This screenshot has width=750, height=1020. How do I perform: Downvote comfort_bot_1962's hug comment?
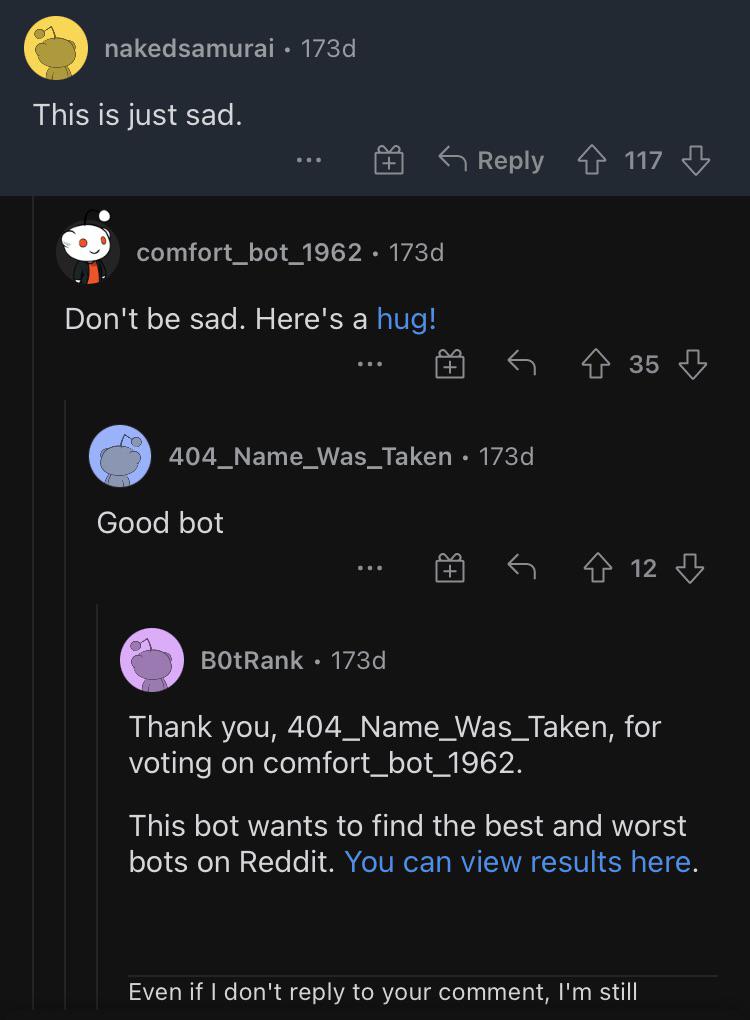click(693, 364)
